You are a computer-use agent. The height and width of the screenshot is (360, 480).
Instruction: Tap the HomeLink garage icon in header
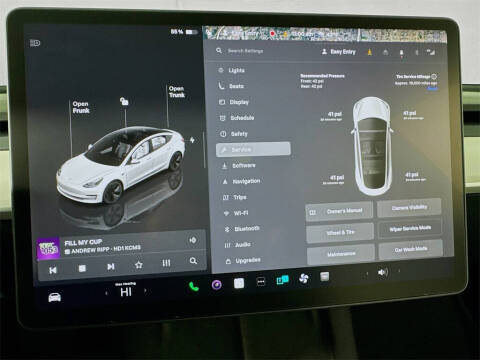pyautogui.click(x=386, y=52)
